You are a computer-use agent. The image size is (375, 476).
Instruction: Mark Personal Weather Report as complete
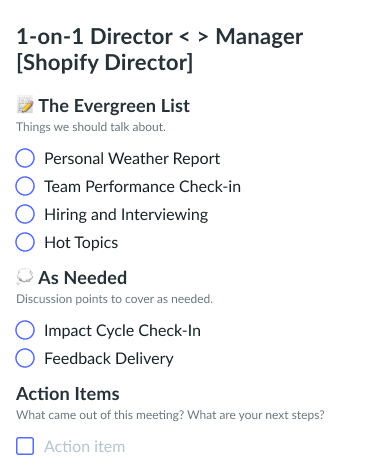click(x=25, y=158)
